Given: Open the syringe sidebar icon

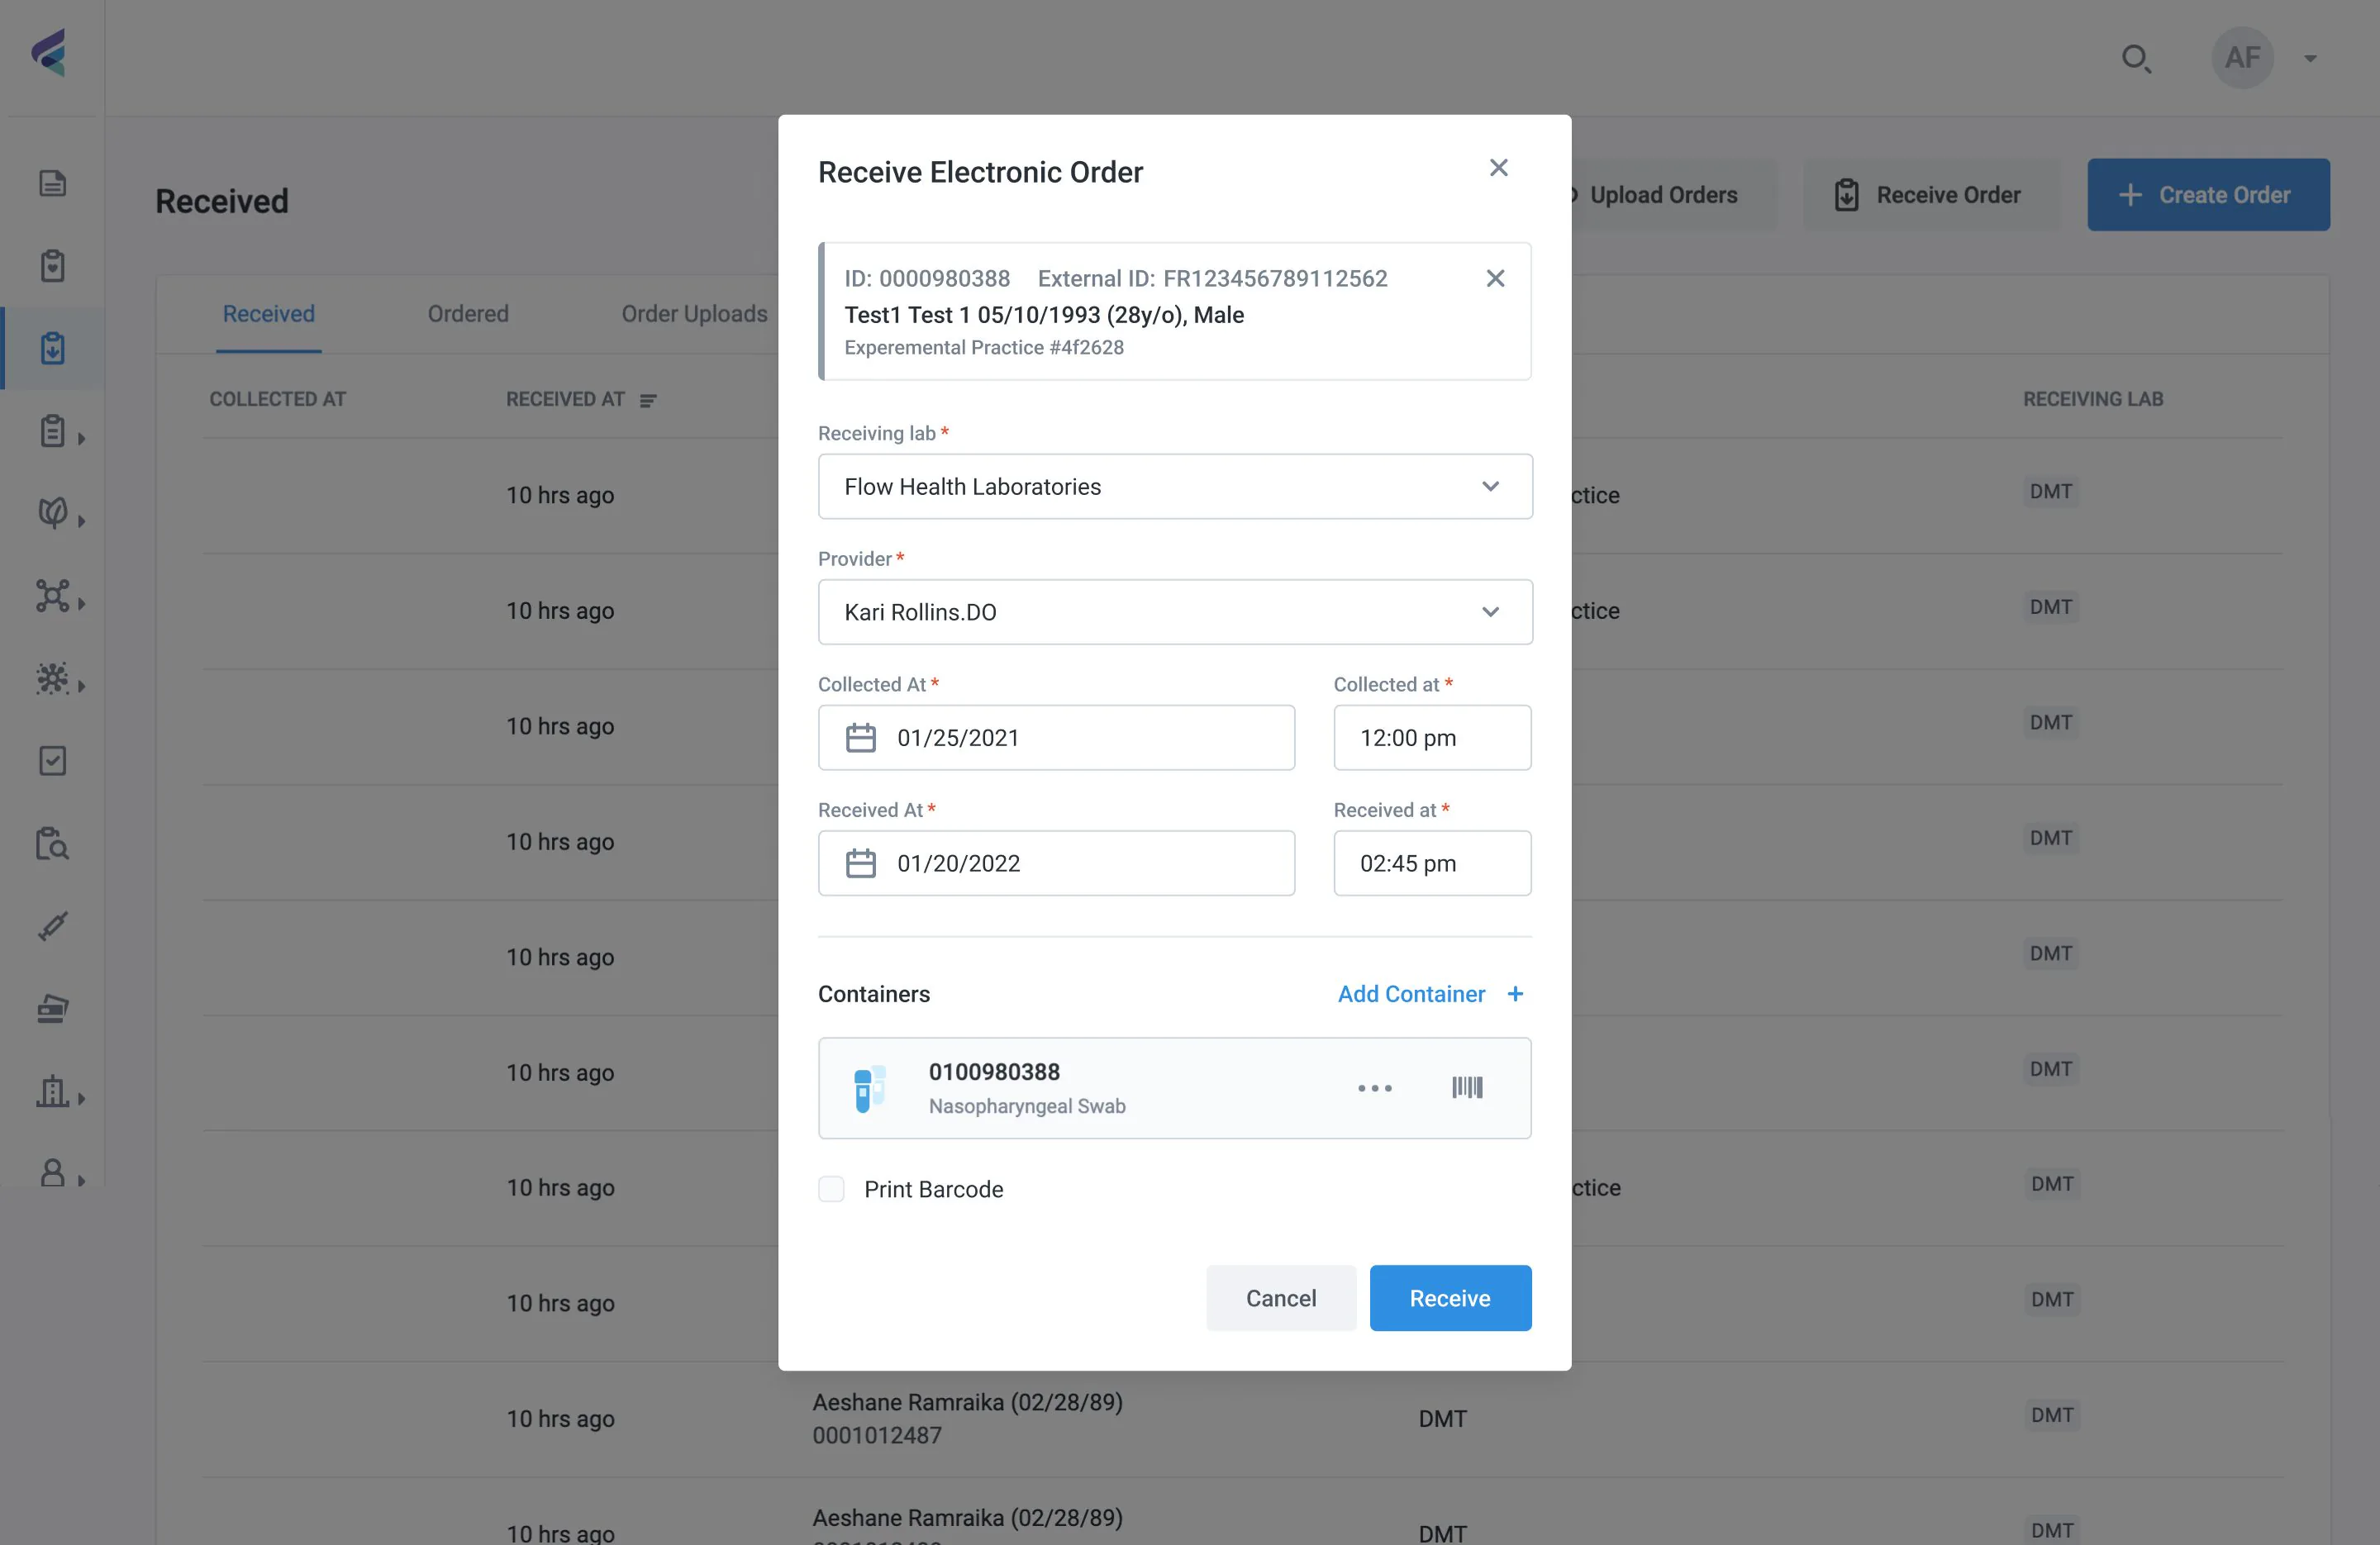Looking at the screenshot, I should [52, 925].
